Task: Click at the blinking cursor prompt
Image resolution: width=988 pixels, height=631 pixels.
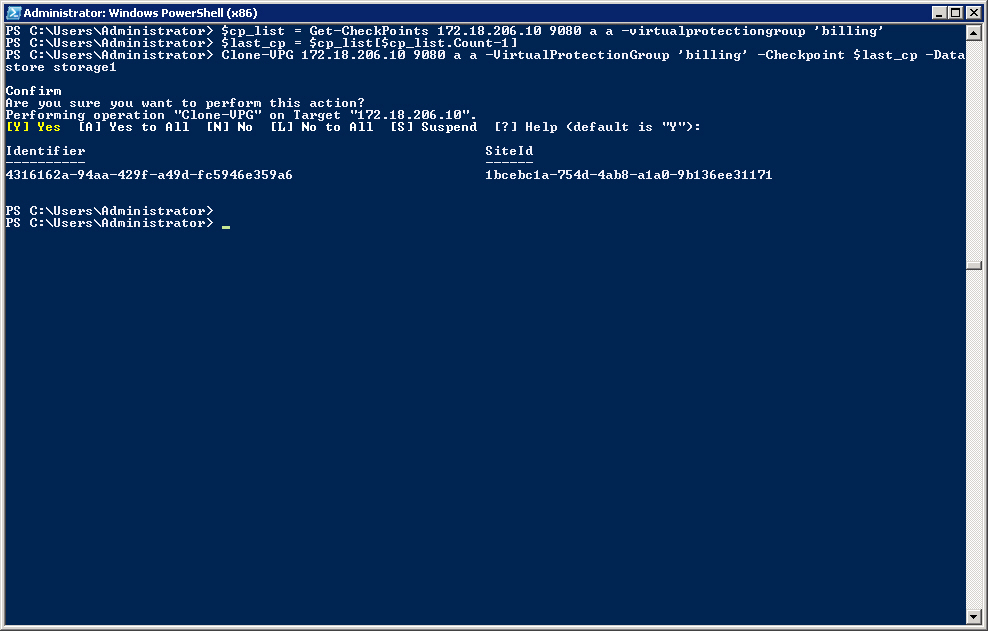Action: 226,224
